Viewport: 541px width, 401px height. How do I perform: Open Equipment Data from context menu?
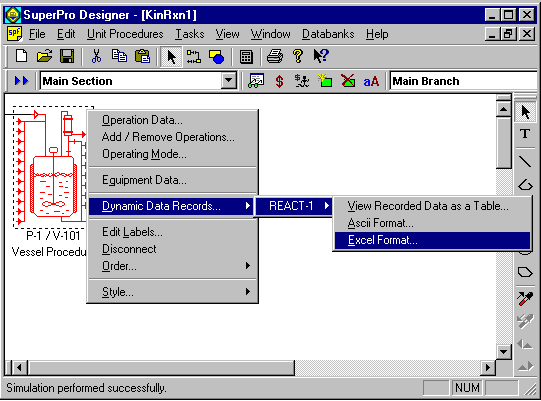172,180
